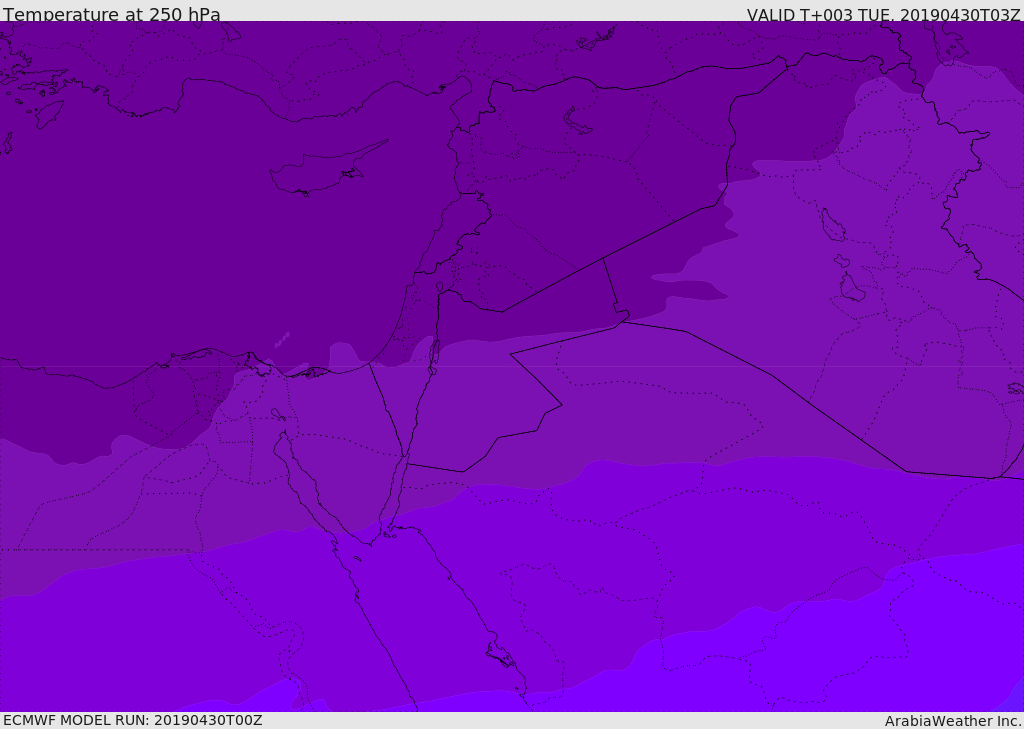1024x729 pixels.
Task: Click the 'ArabiaWeather Inc.' credit text
Action: coord(953,721)
